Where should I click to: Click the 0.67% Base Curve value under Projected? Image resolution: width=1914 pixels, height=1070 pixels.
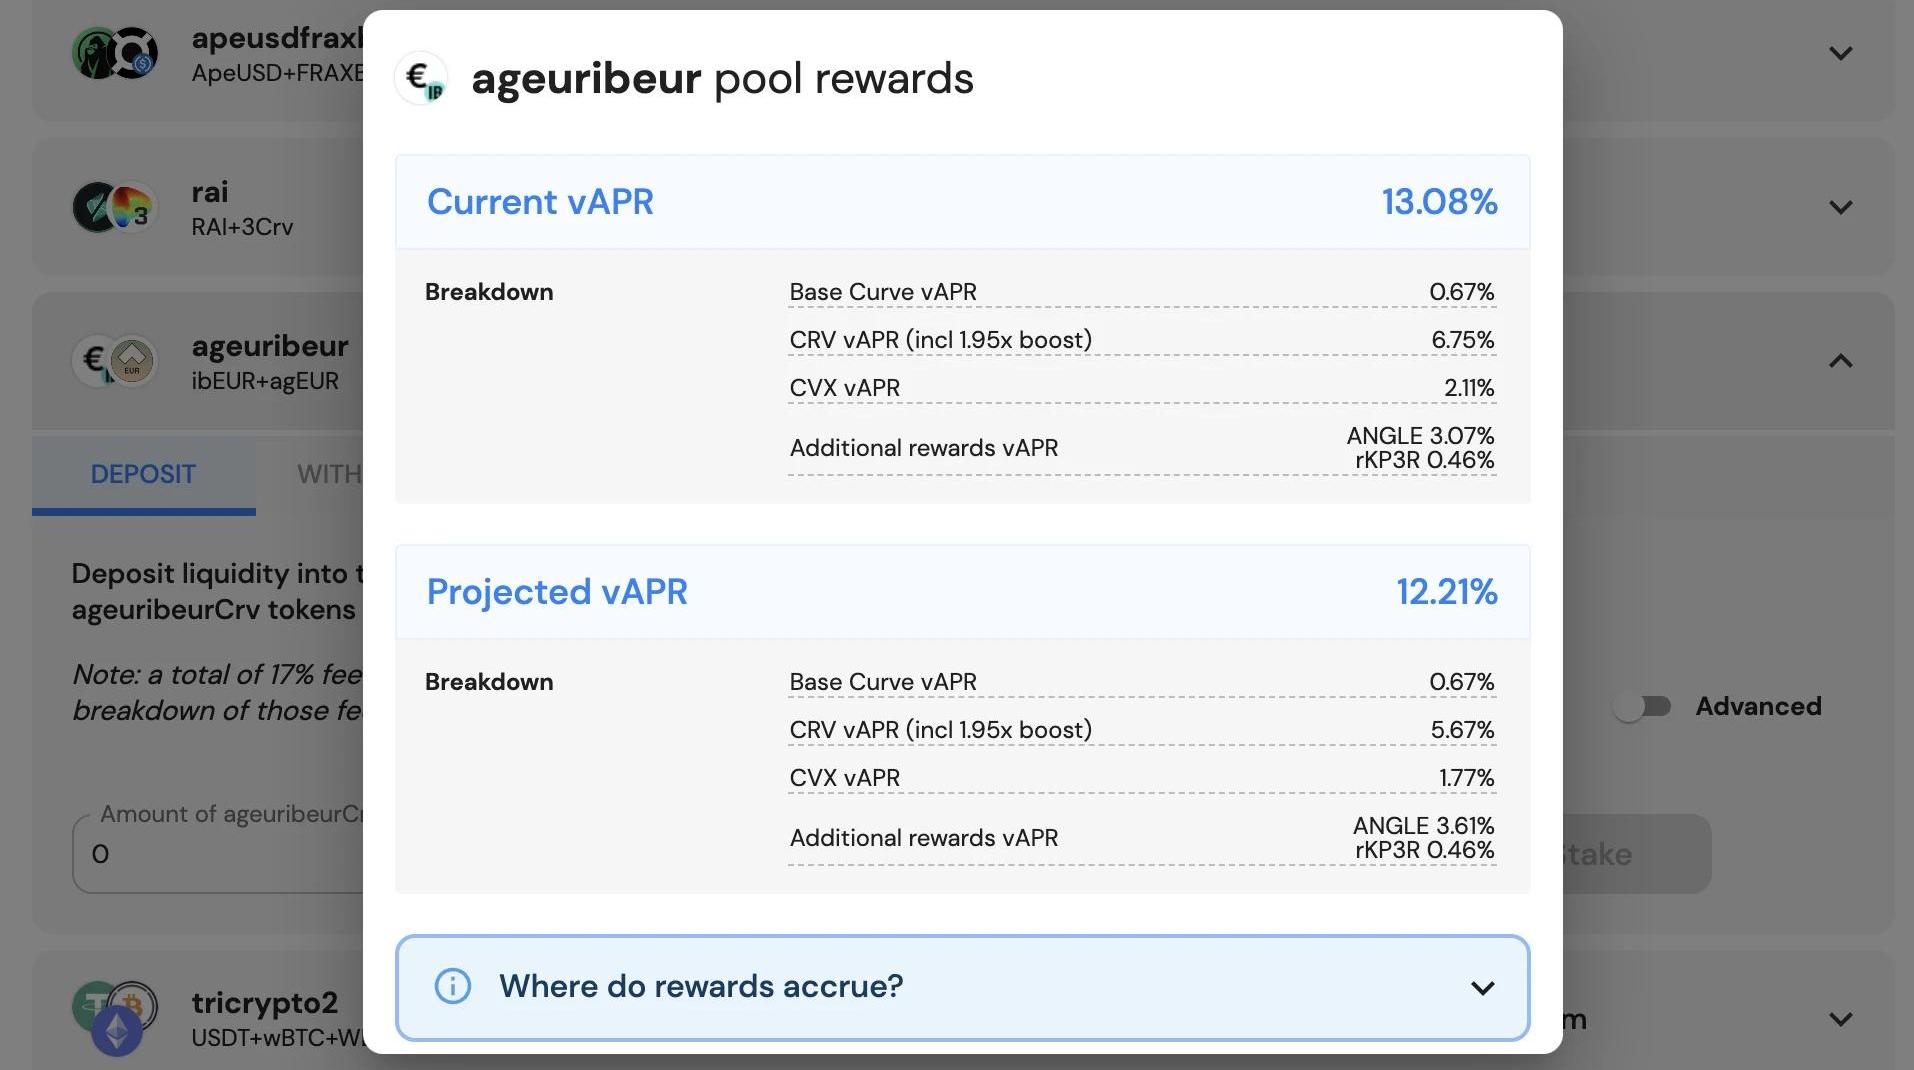[x=1461, y=682]
